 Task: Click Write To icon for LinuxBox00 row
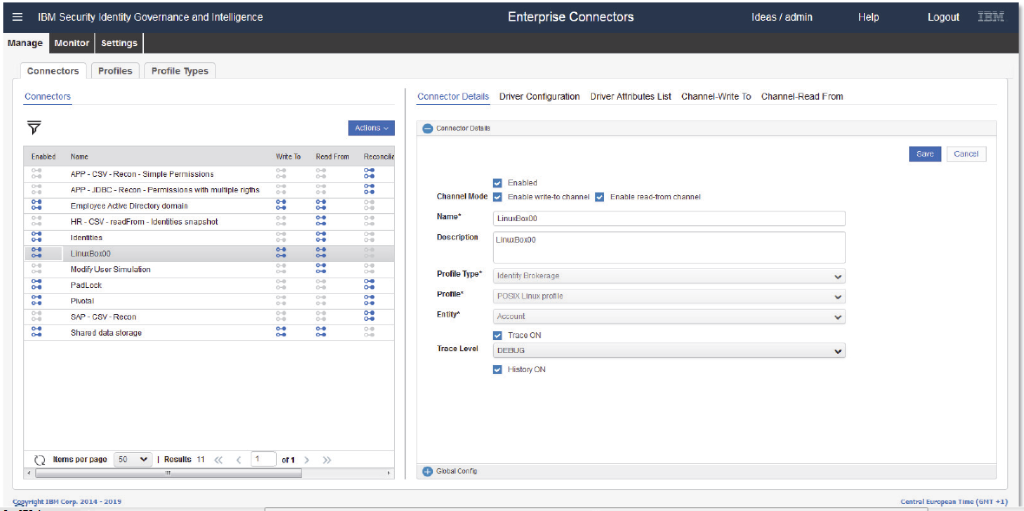click(281, 253)
